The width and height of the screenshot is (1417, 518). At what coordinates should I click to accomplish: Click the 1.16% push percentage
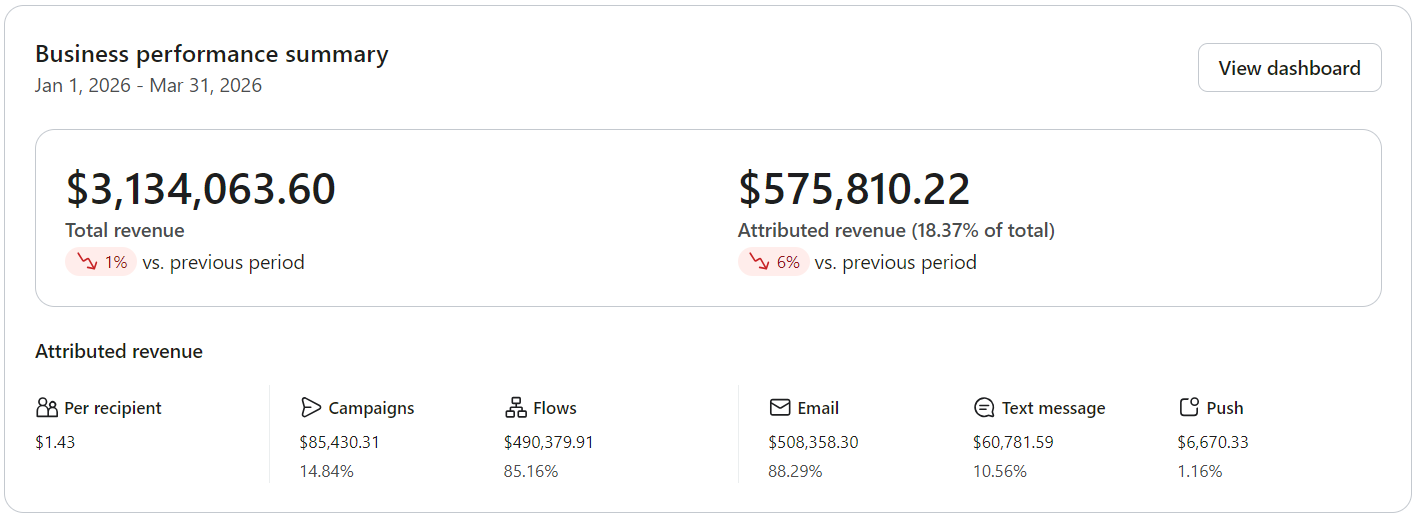click(1200, 471)
